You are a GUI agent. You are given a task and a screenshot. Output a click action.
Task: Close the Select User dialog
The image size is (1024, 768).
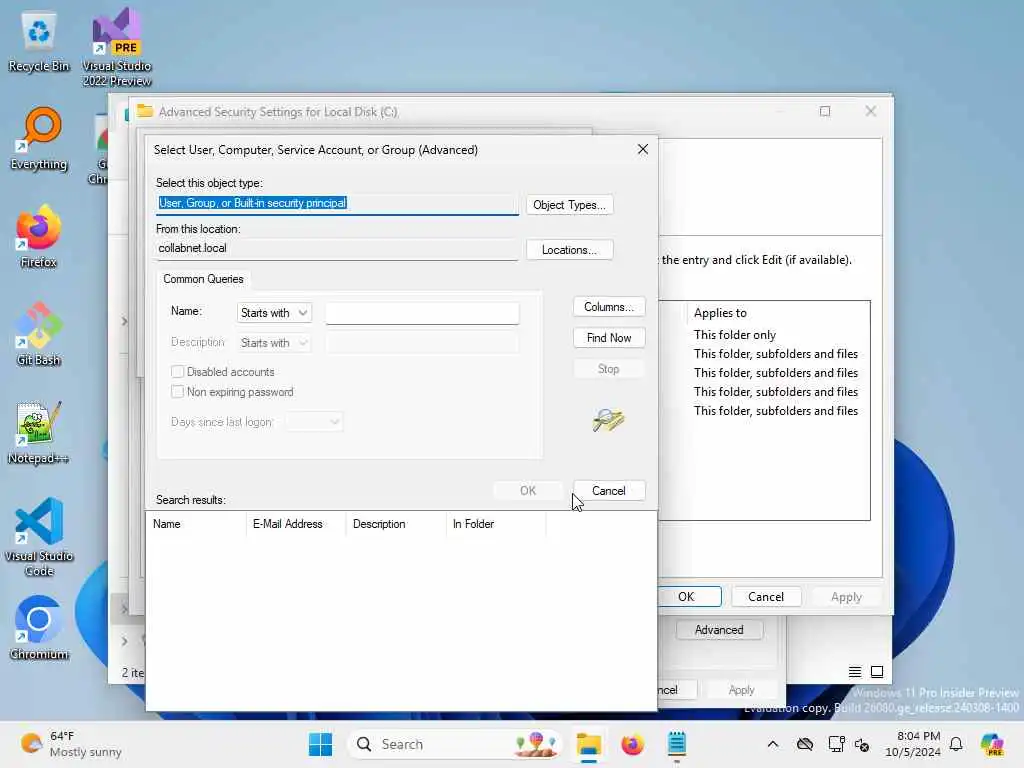coord(643,150)
